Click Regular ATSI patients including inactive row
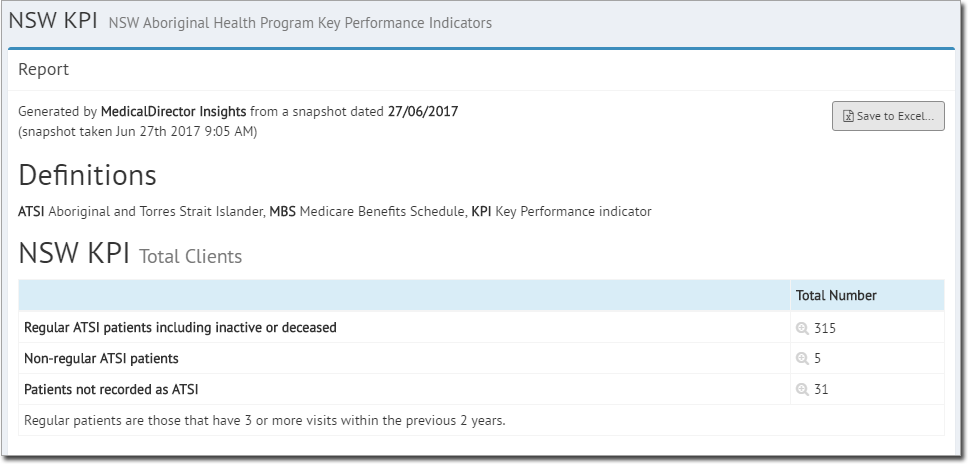968x464 pixels. pyautogui.click(x=482, y=327)
